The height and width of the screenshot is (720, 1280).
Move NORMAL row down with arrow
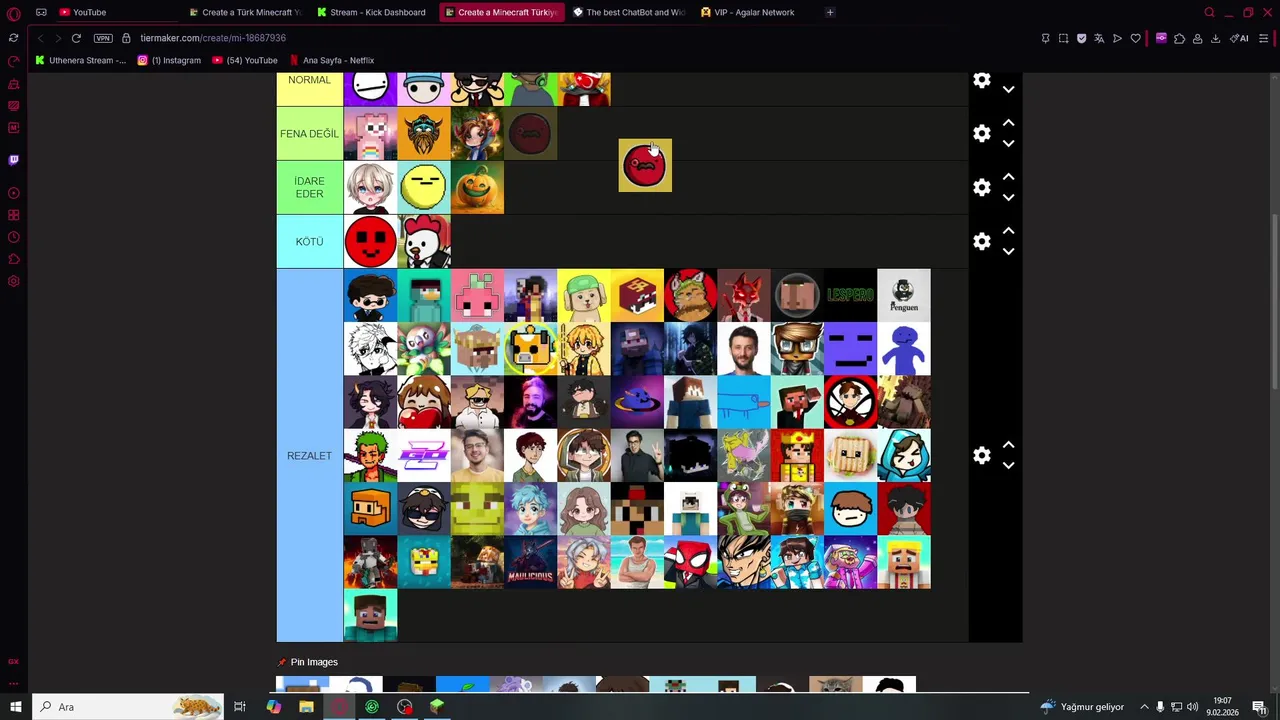click(1008, 90)
